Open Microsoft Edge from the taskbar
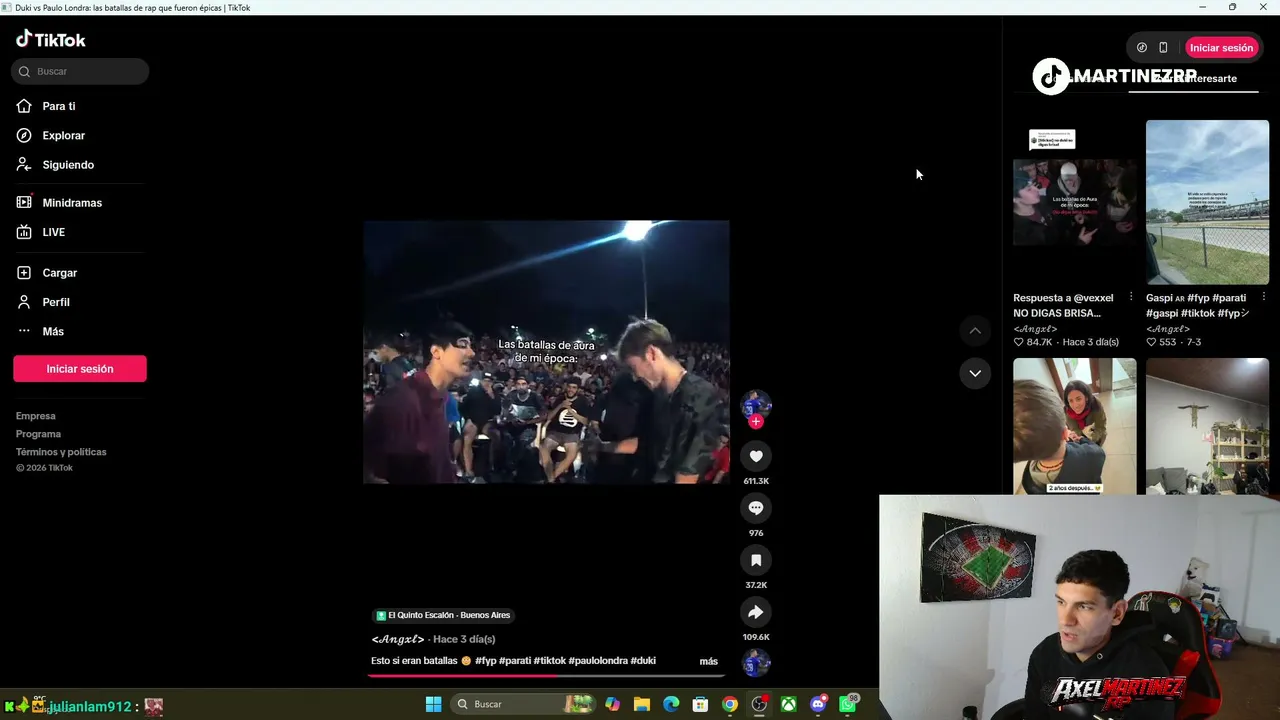1280x720 pixels. [x=671, y=704]
